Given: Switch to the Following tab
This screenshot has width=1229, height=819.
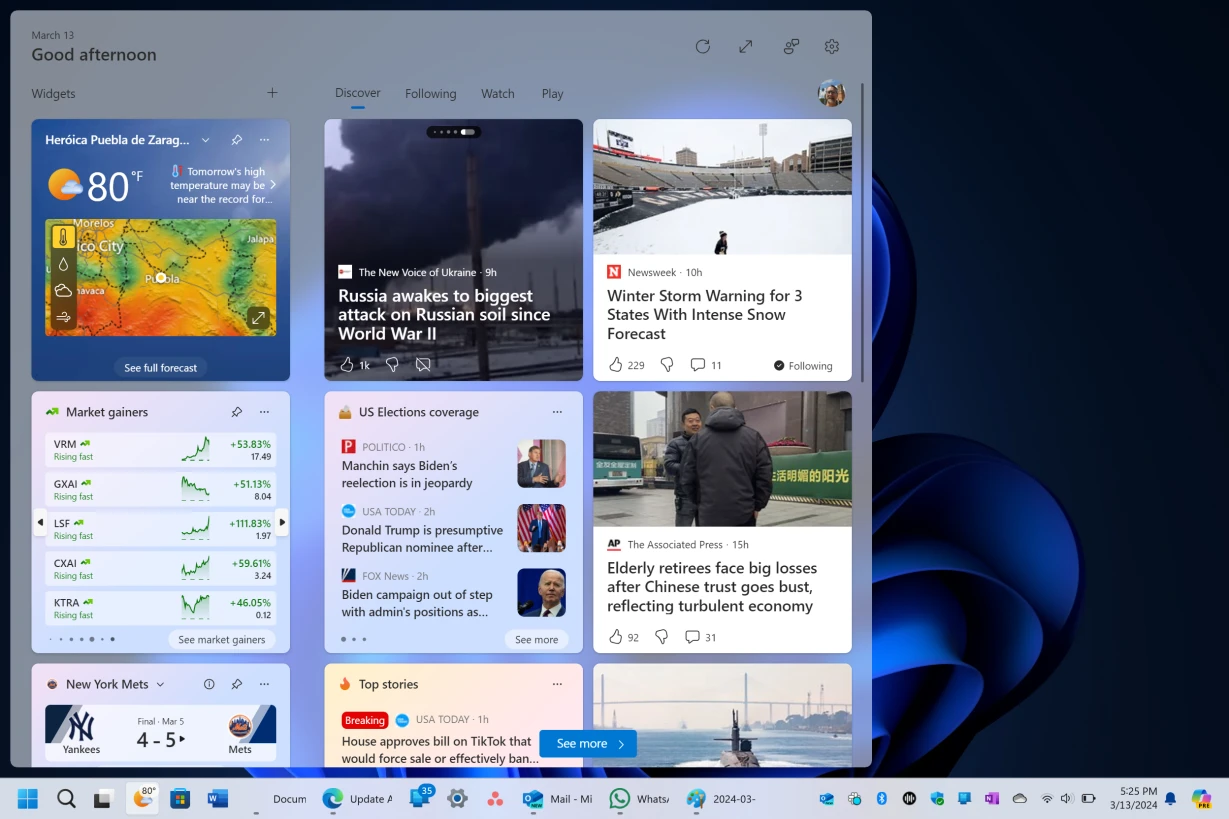Looking at the screenshot, I should click(430, 93).
